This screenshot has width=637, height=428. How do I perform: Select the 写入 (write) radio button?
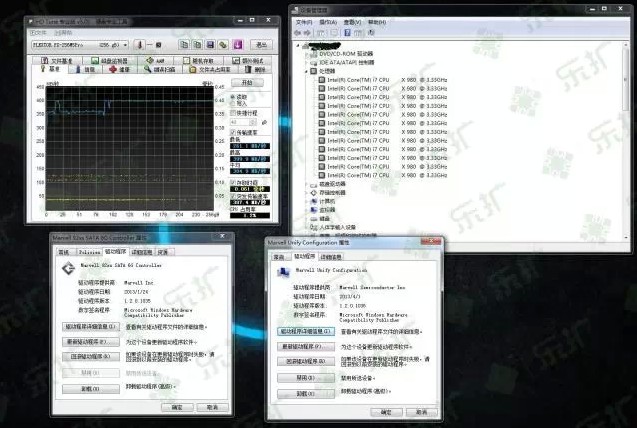tap(233, 104)
